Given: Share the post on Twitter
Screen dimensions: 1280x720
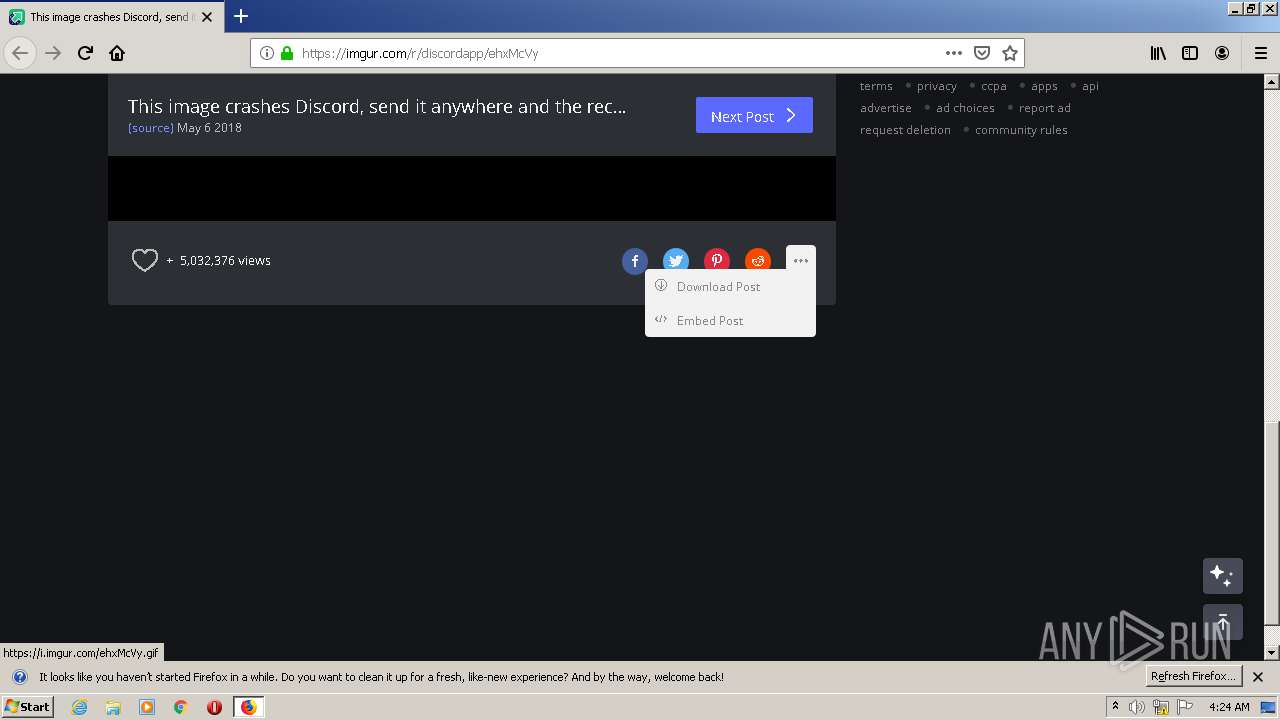Looking at the screenshot, I should coord(676,261).
